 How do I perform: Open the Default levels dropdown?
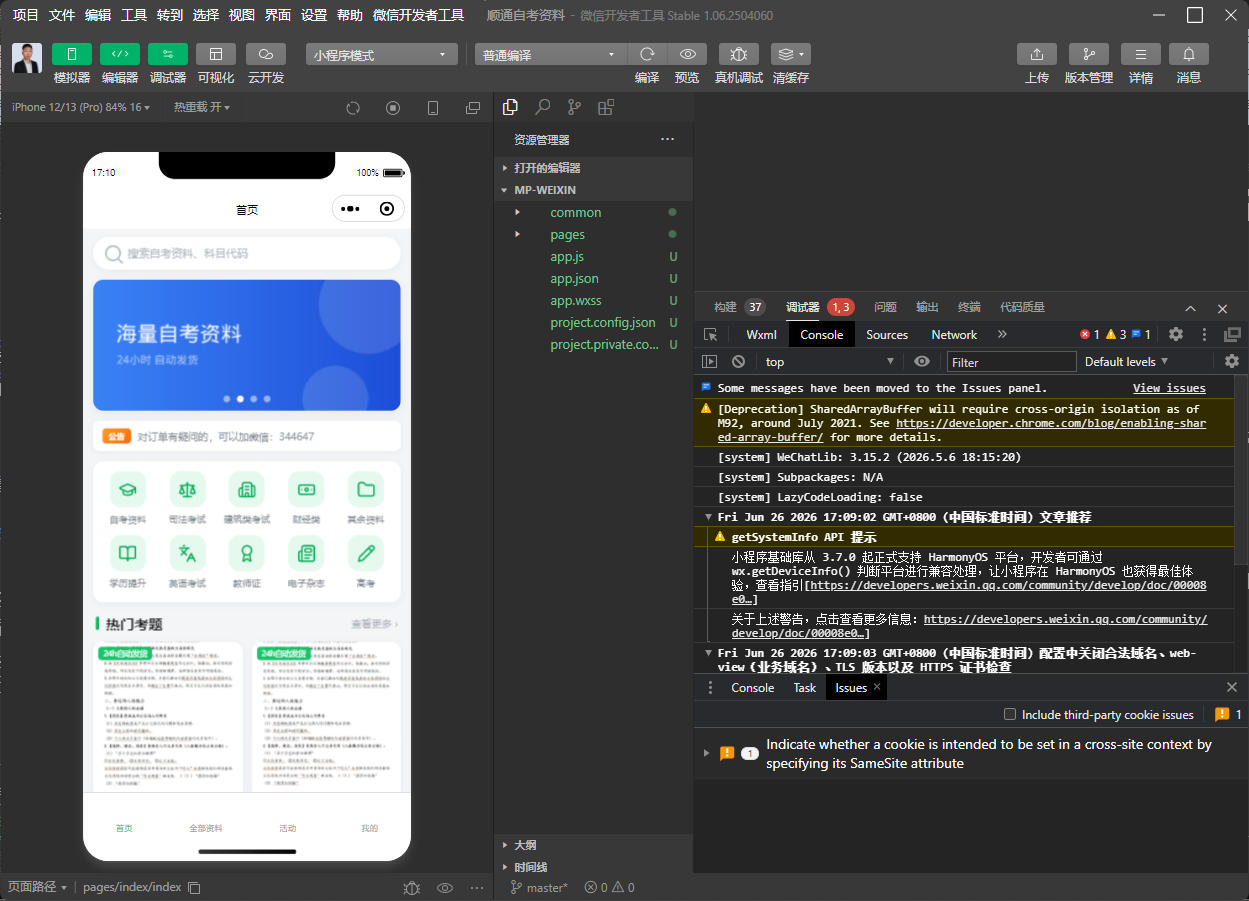tap(1127, 362)
